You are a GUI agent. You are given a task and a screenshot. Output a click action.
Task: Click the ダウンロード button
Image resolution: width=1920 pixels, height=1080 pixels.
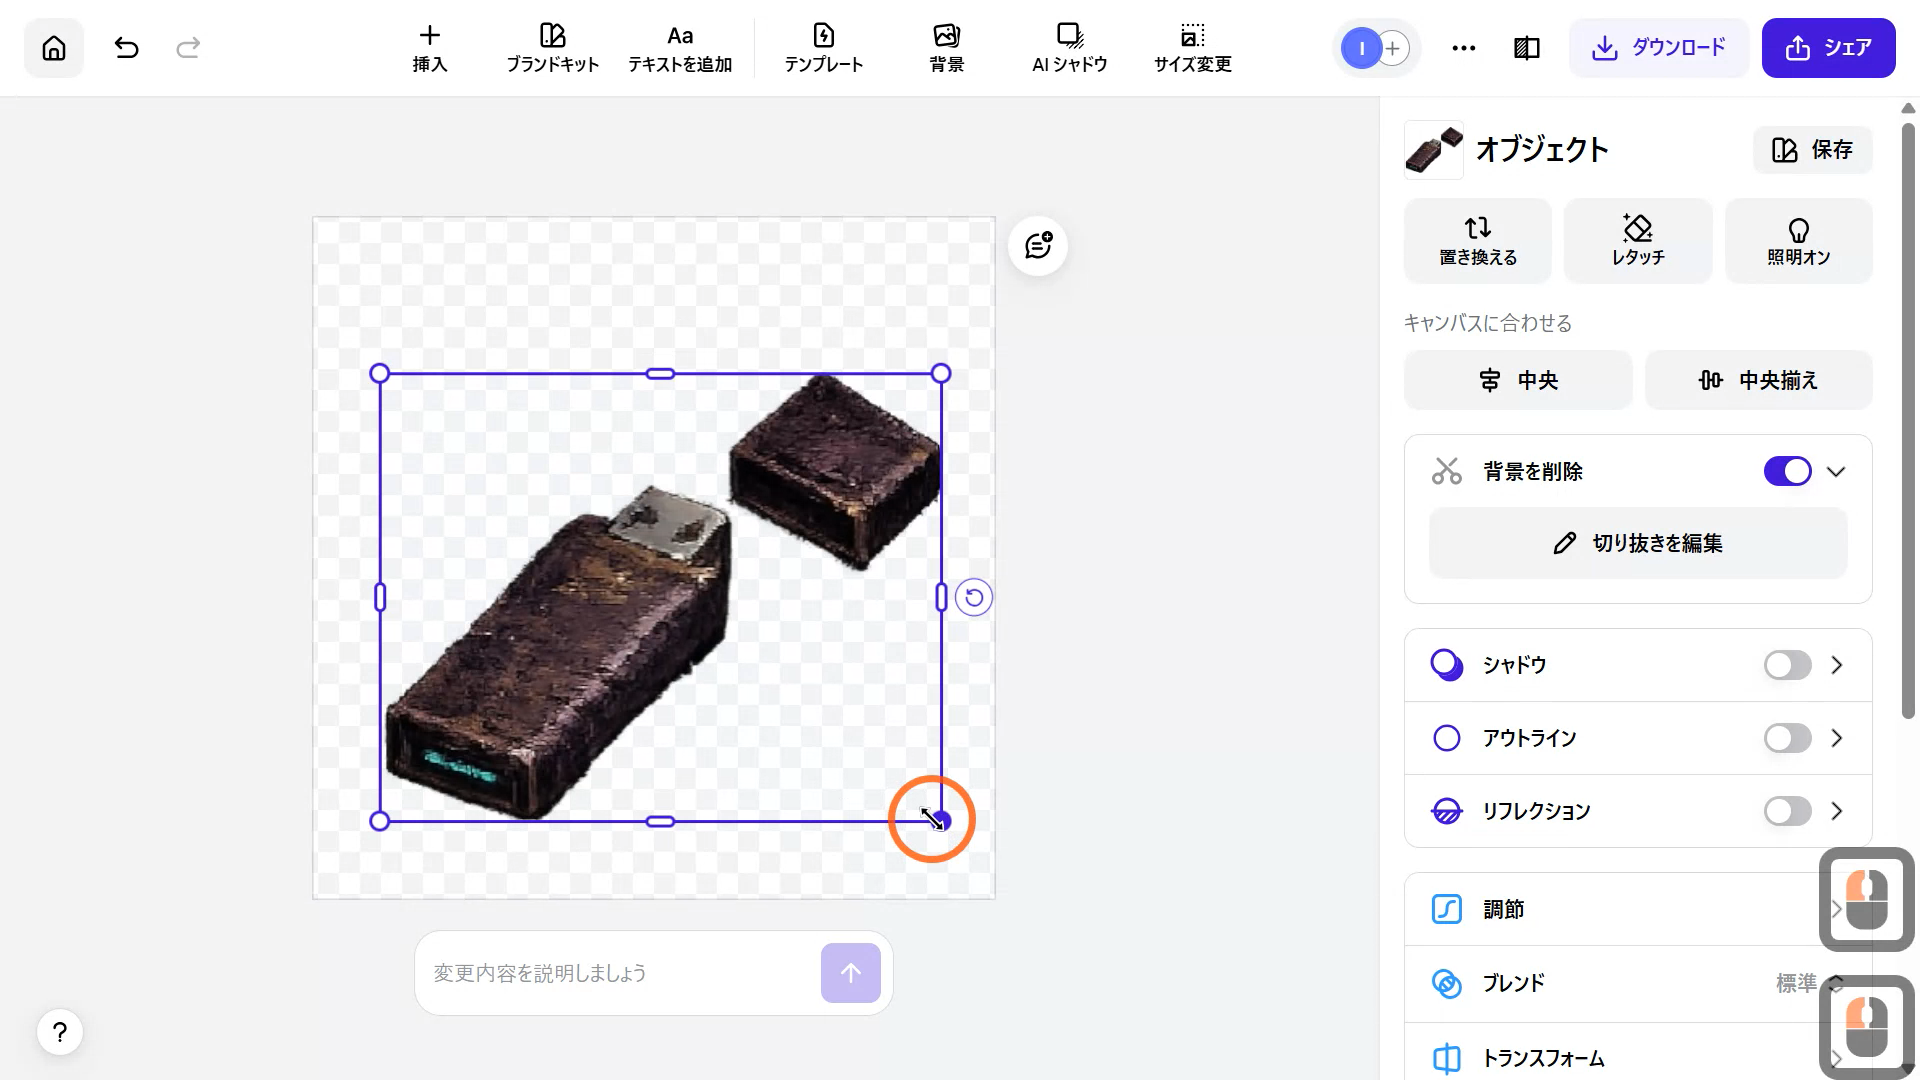pyautogui.click(x=1658, y=47)
